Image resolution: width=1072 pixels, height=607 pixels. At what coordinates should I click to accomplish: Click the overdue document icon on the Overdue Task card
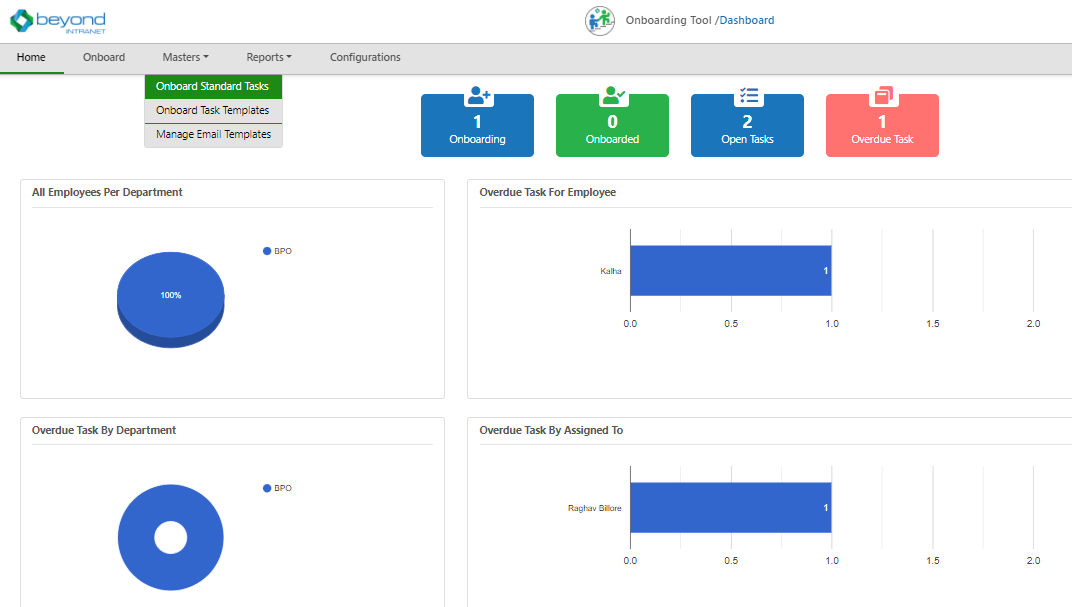[882, 96]
